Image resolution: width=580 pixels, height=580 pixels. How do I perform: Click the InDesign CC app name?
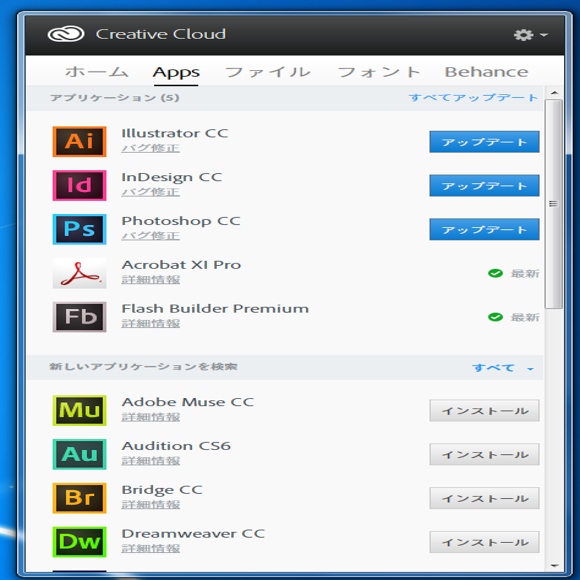[172, 177]
